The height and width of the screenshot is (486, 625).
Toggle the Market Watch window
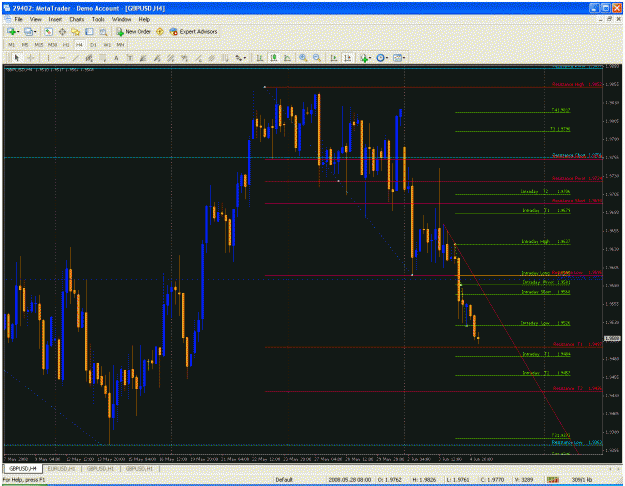[48, 31]
